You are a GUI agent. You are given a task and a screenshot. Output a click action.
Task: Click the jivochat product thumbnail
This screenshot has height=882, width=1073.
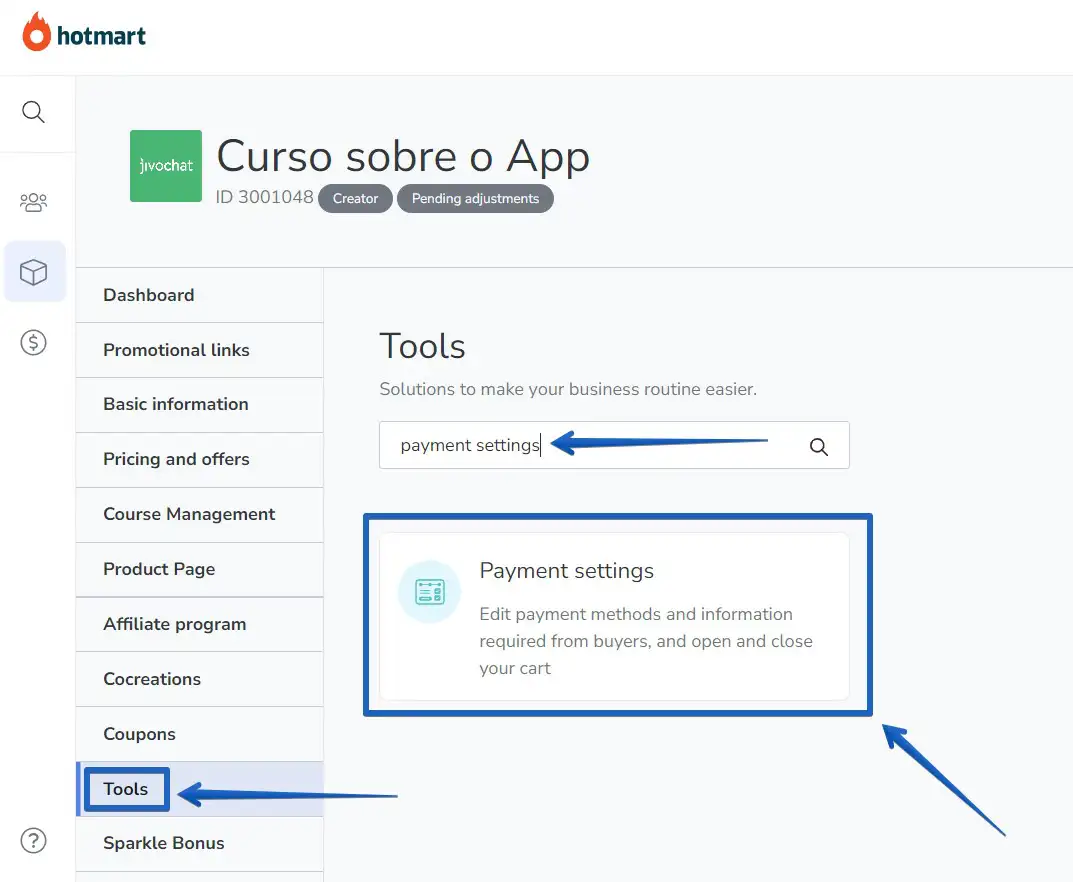tap(166, 166)
